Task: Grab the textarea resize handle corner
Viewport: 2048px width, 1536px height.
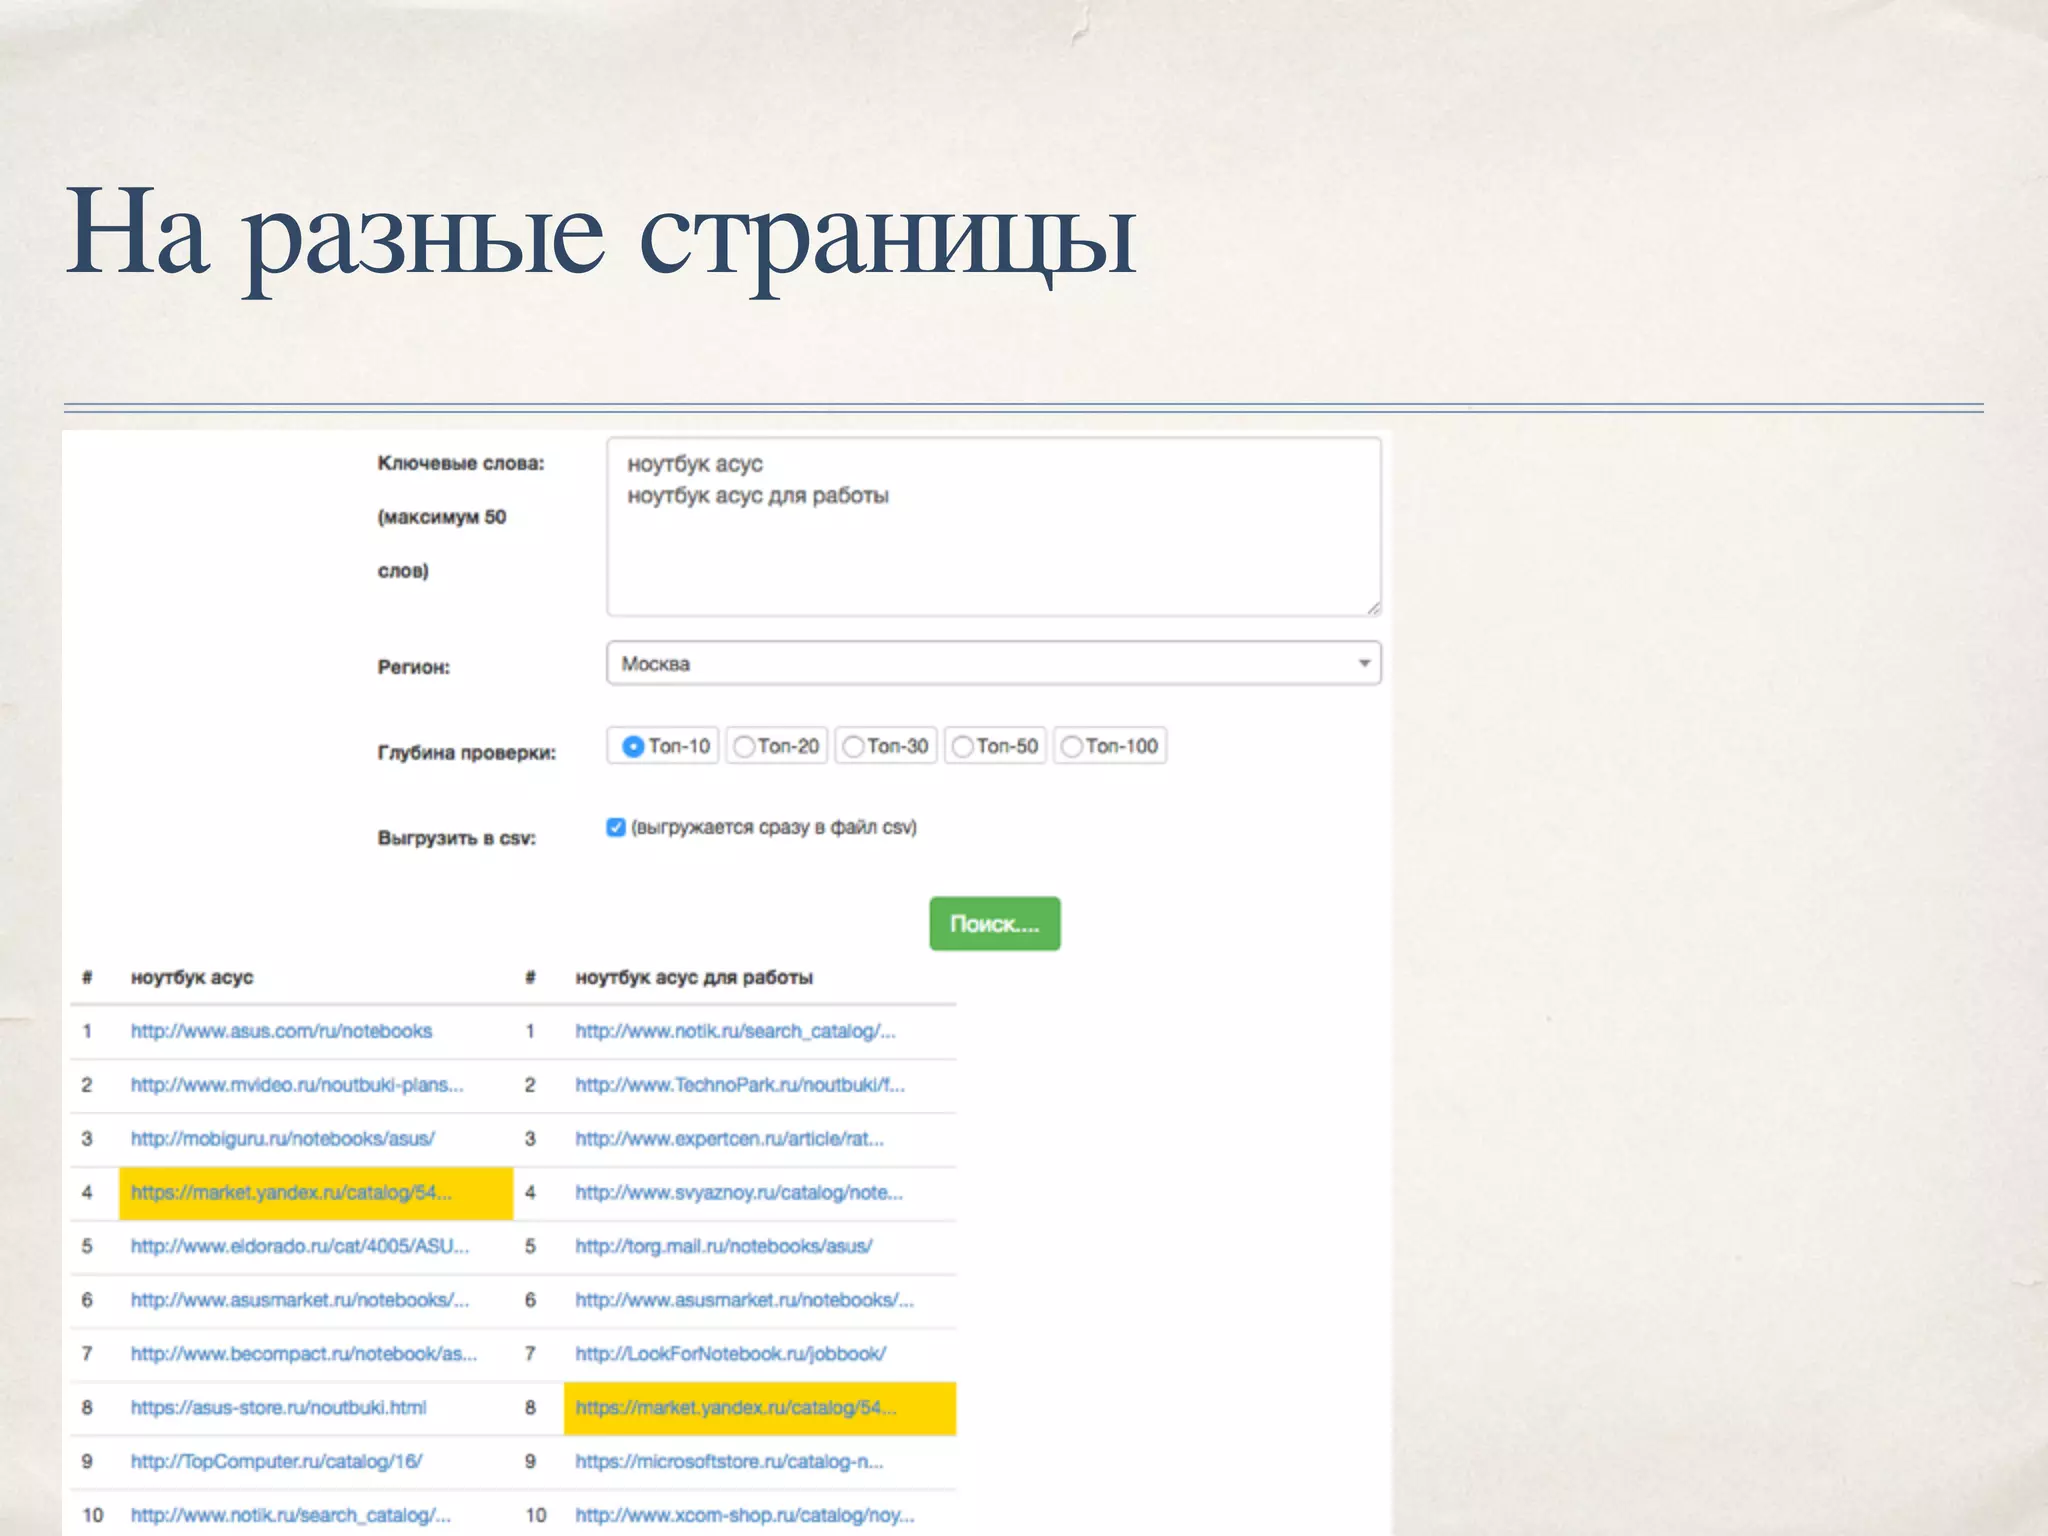Action: coord(1373,608)
